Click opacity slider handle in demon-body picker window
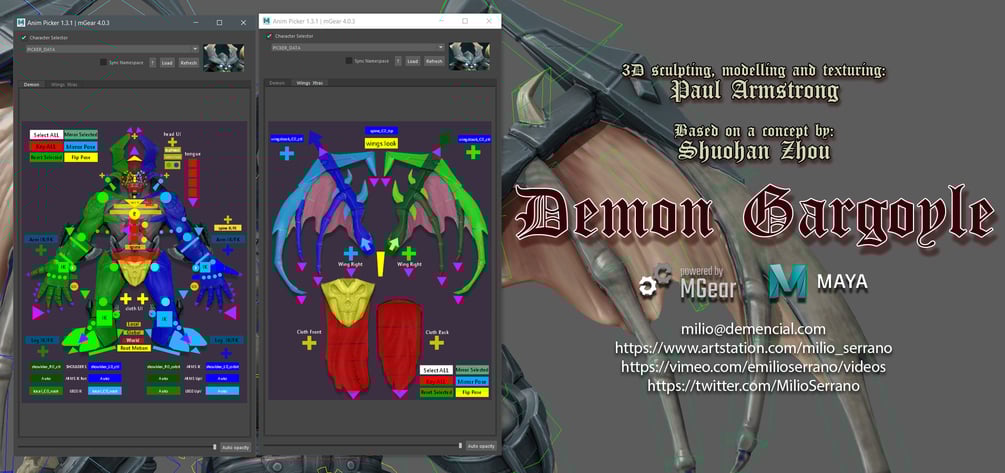 pos(215,446)
